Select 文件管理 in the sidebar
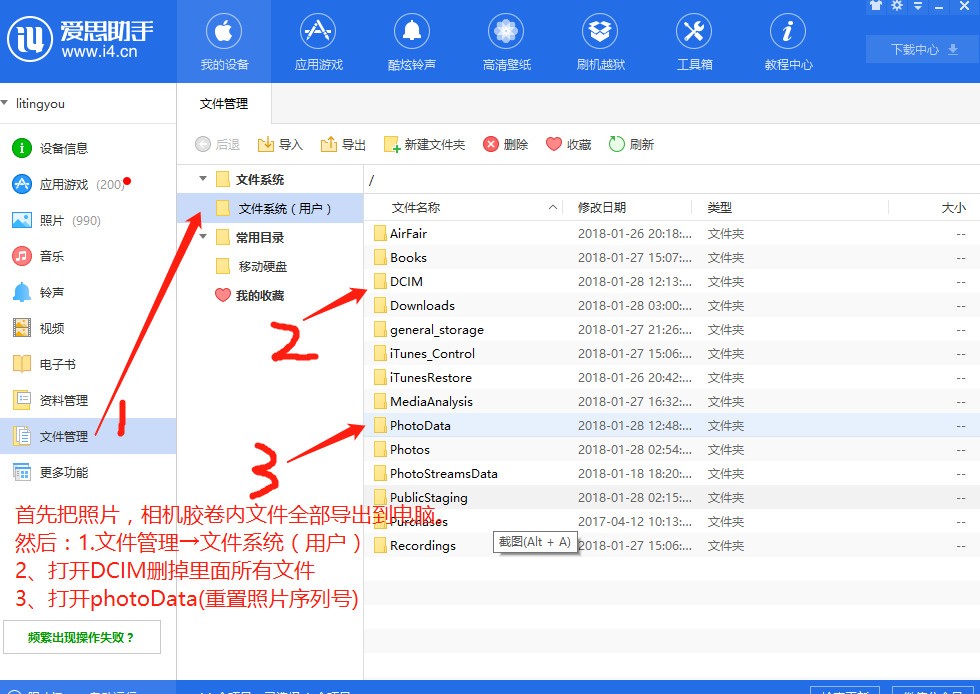The width and height of the screenshot is (980, 694). click(x=88, y=436)
